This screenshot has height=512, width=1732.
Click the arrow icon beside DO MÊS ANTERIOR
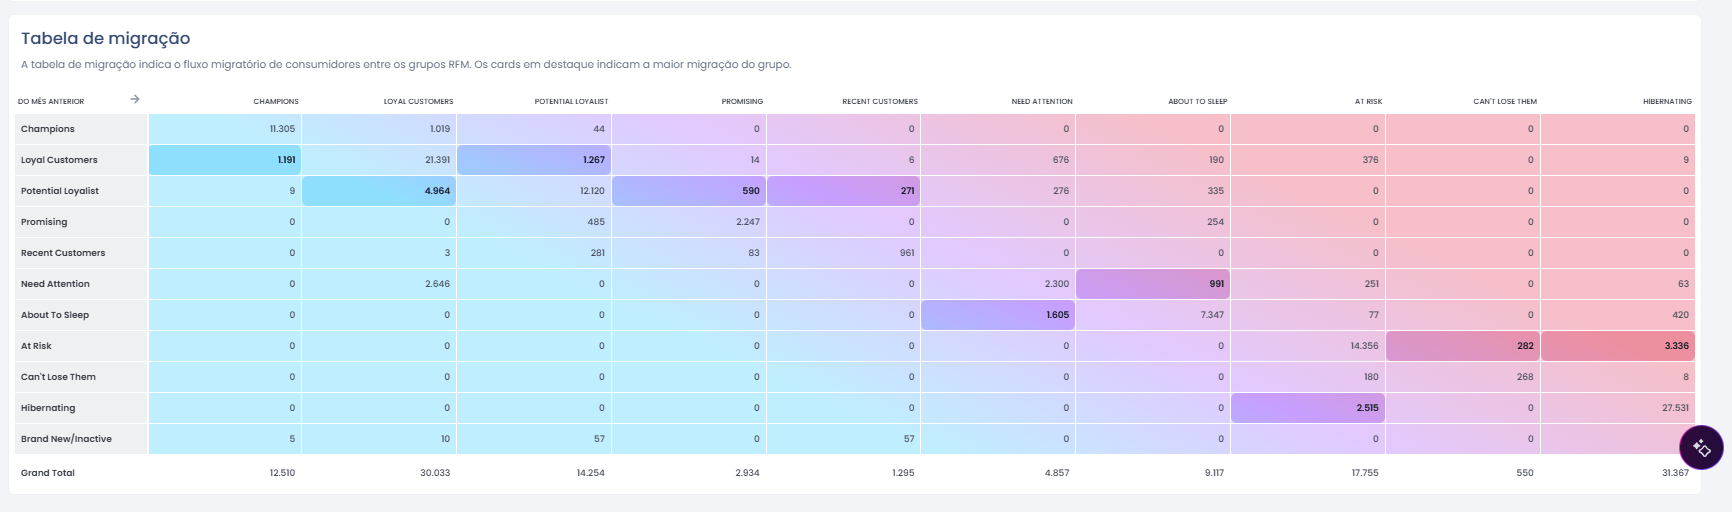(135, 99)
